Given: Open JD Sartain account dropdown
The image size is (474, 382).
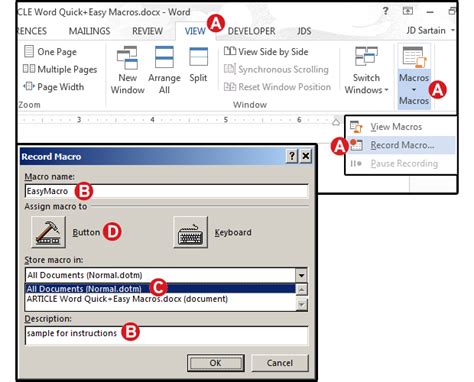Looking at the screenshot, I should coord(430,30).
